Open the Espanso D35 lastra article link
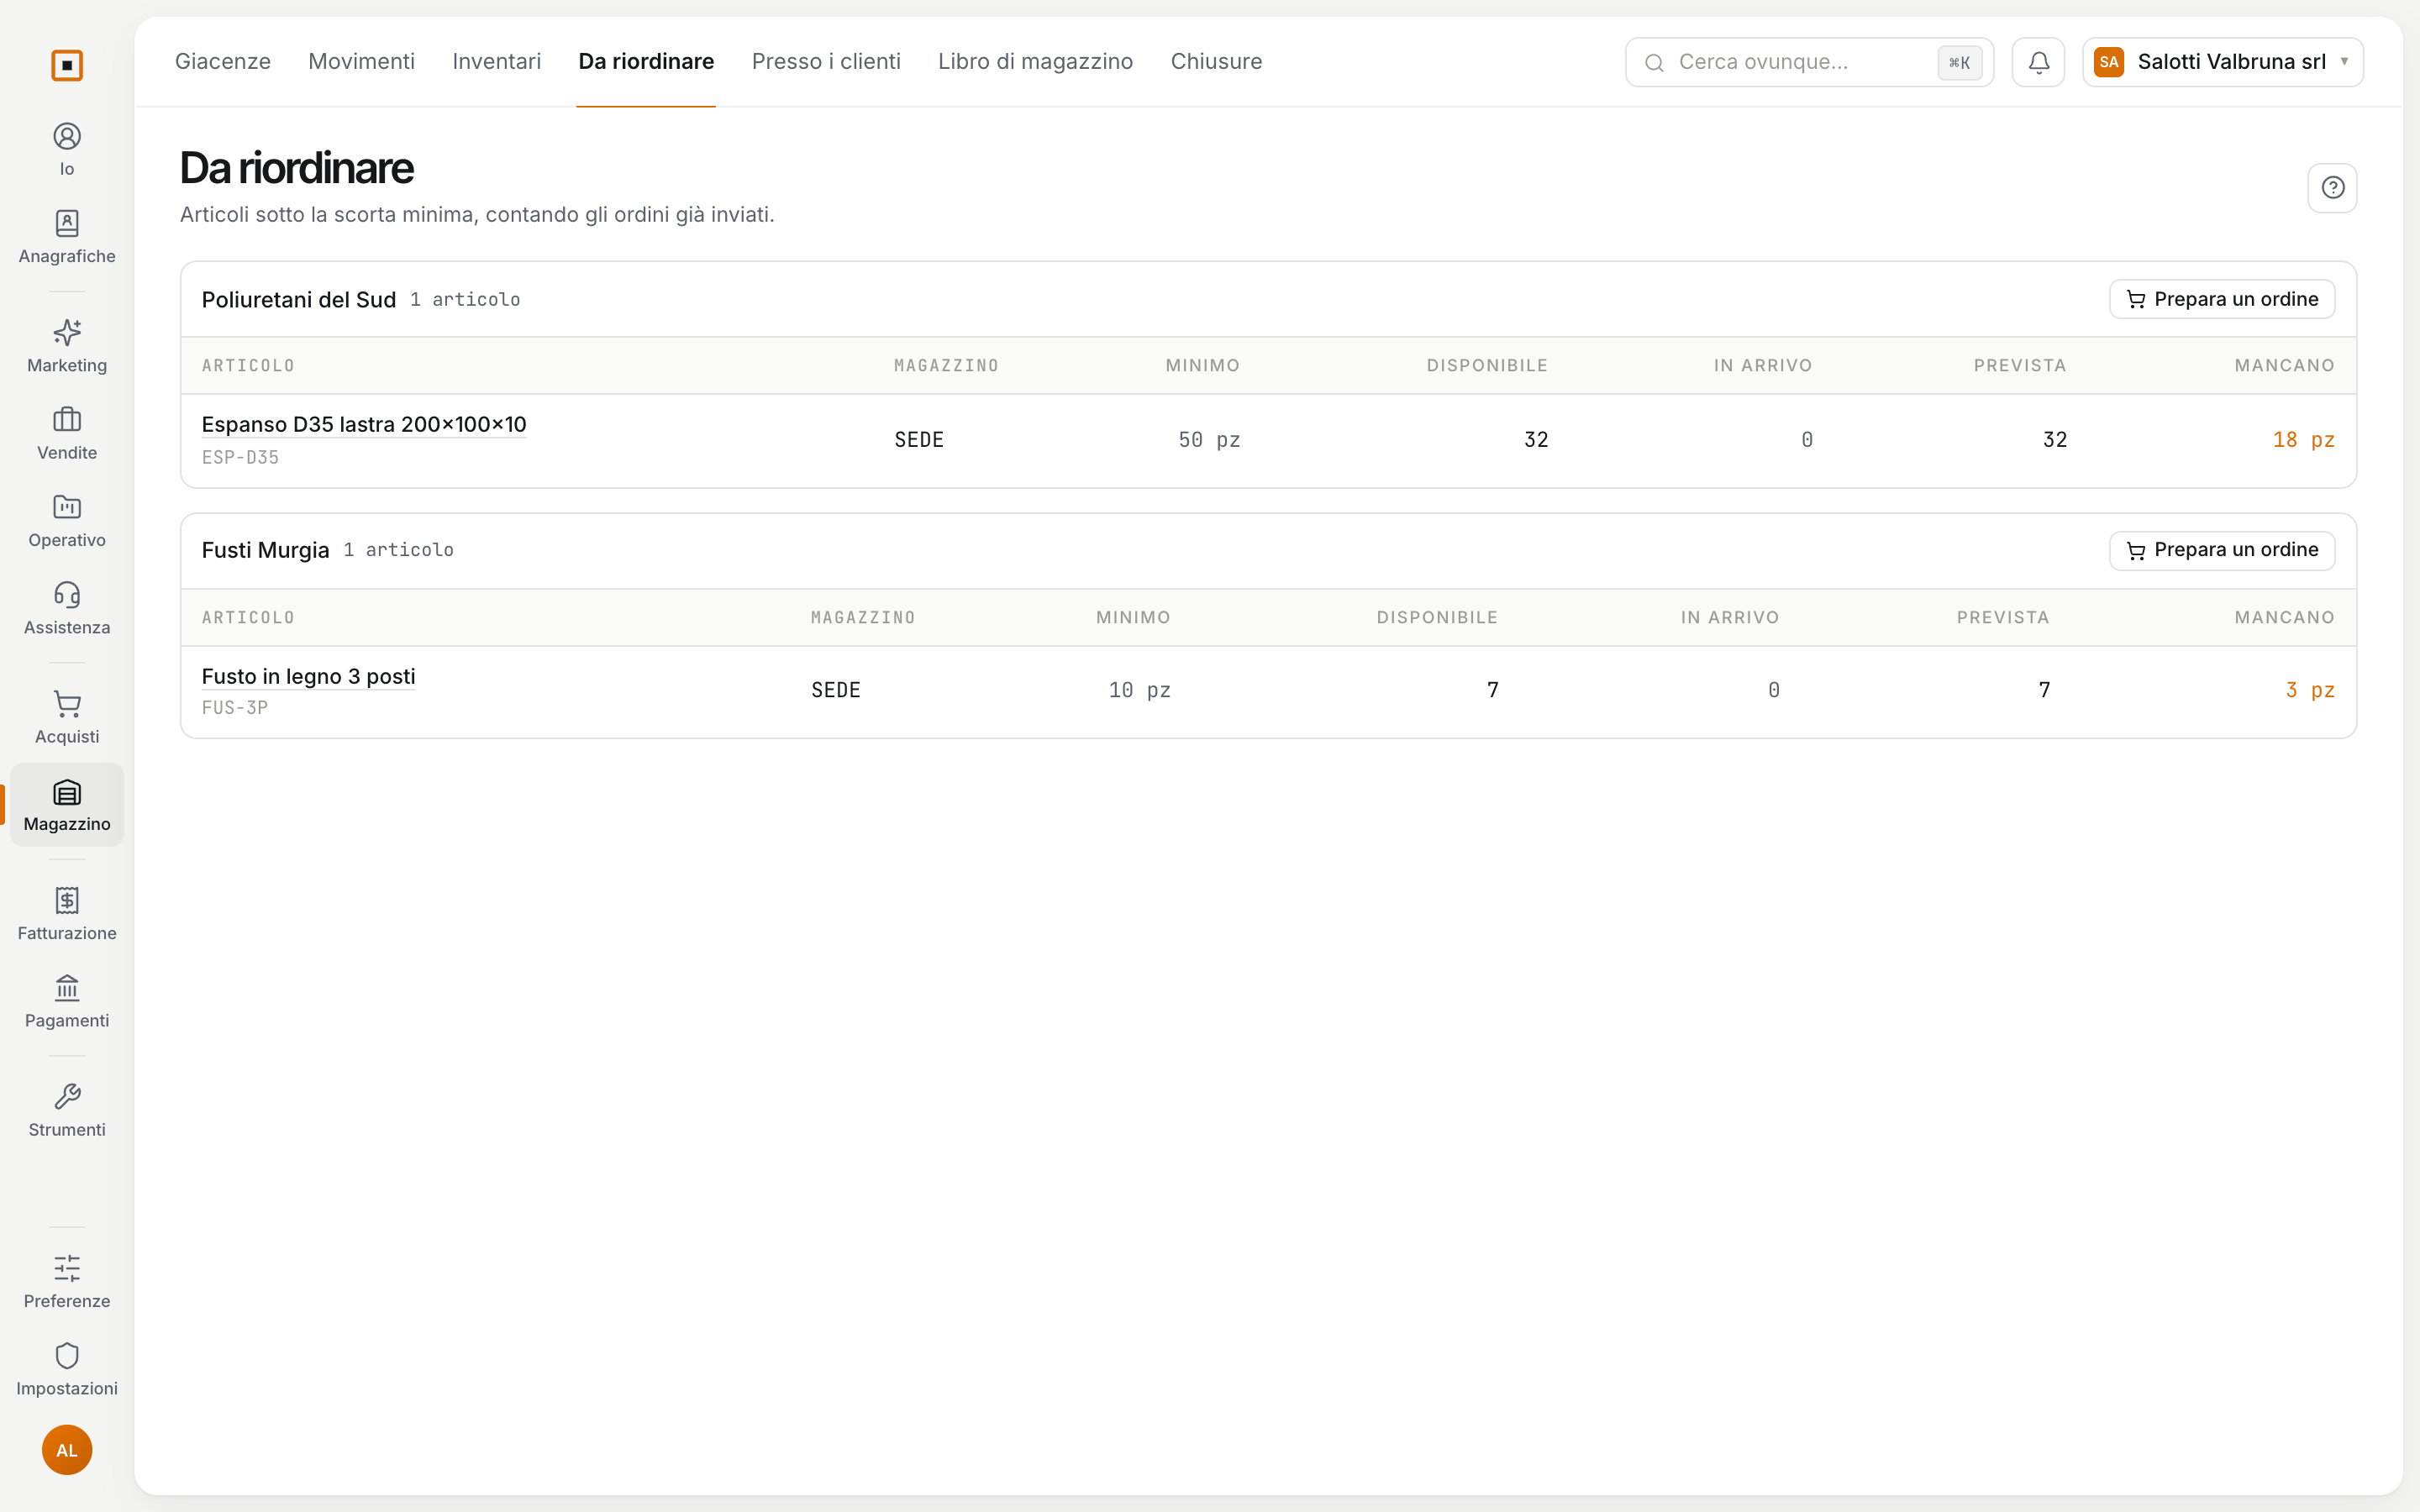This screenshot has width=2420, height=1512. coord(364,424)
